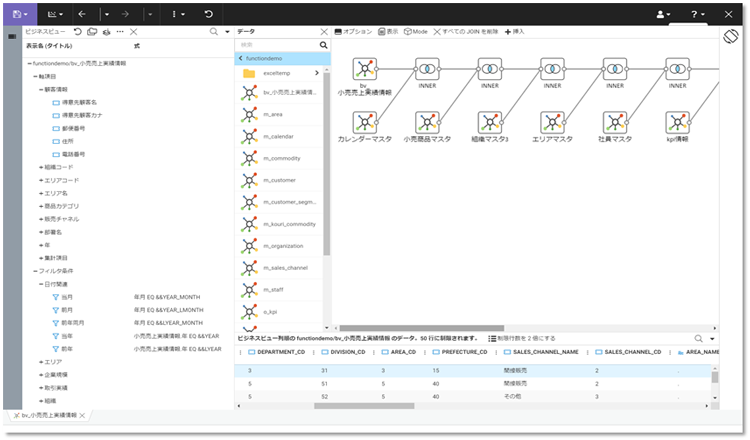Select the エリアマスタ node
Screen dimensions: 750x440
coord(552,122)
